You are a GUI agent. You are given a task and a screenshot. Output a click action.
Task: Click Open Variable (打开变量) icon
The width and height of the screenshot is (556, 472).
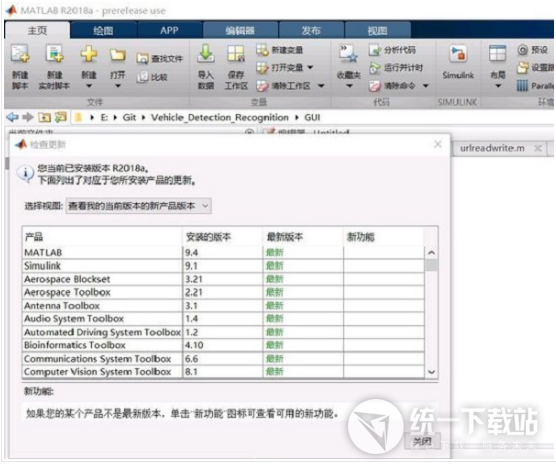point(262,67)
